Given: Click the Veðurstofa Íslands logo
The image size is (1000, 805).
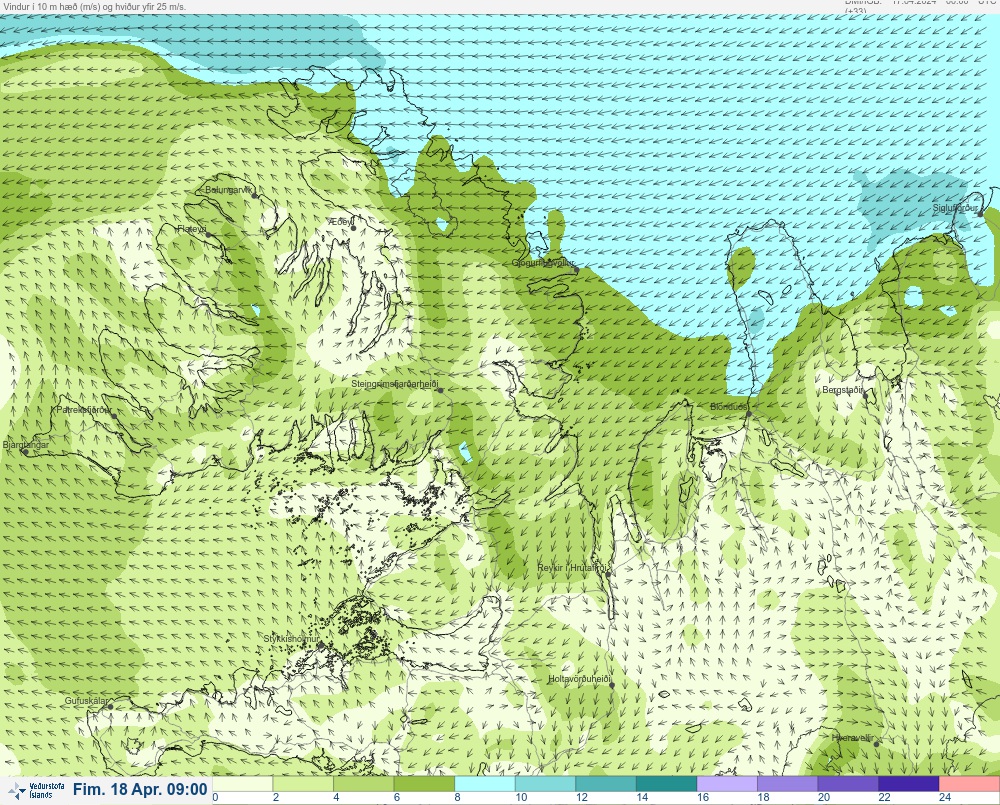Looking at the screenshot, I should [37, 791].
